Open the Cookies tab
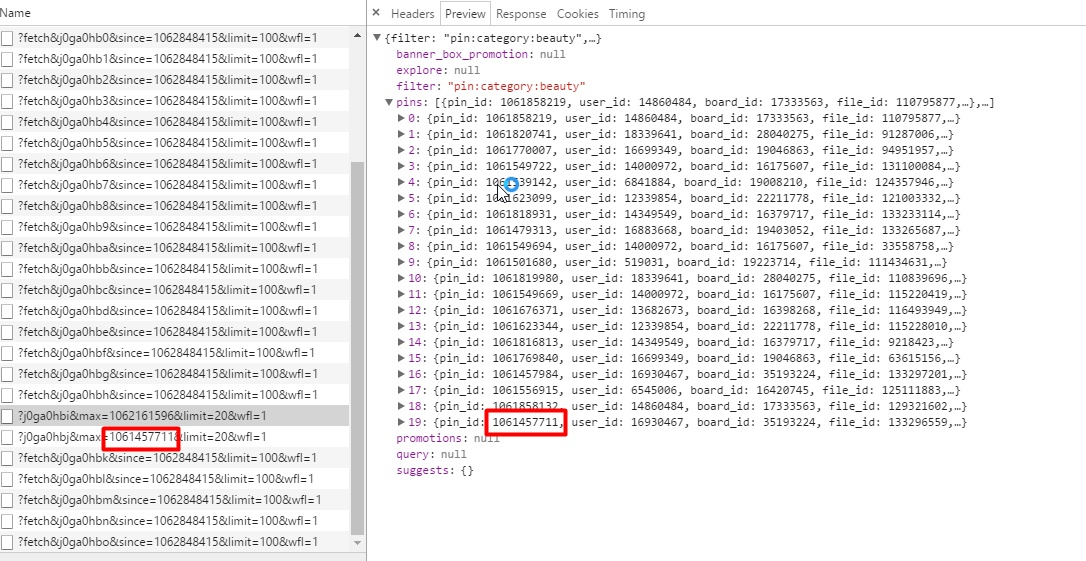The image size is (1086, 561). (x=578, y=14)
